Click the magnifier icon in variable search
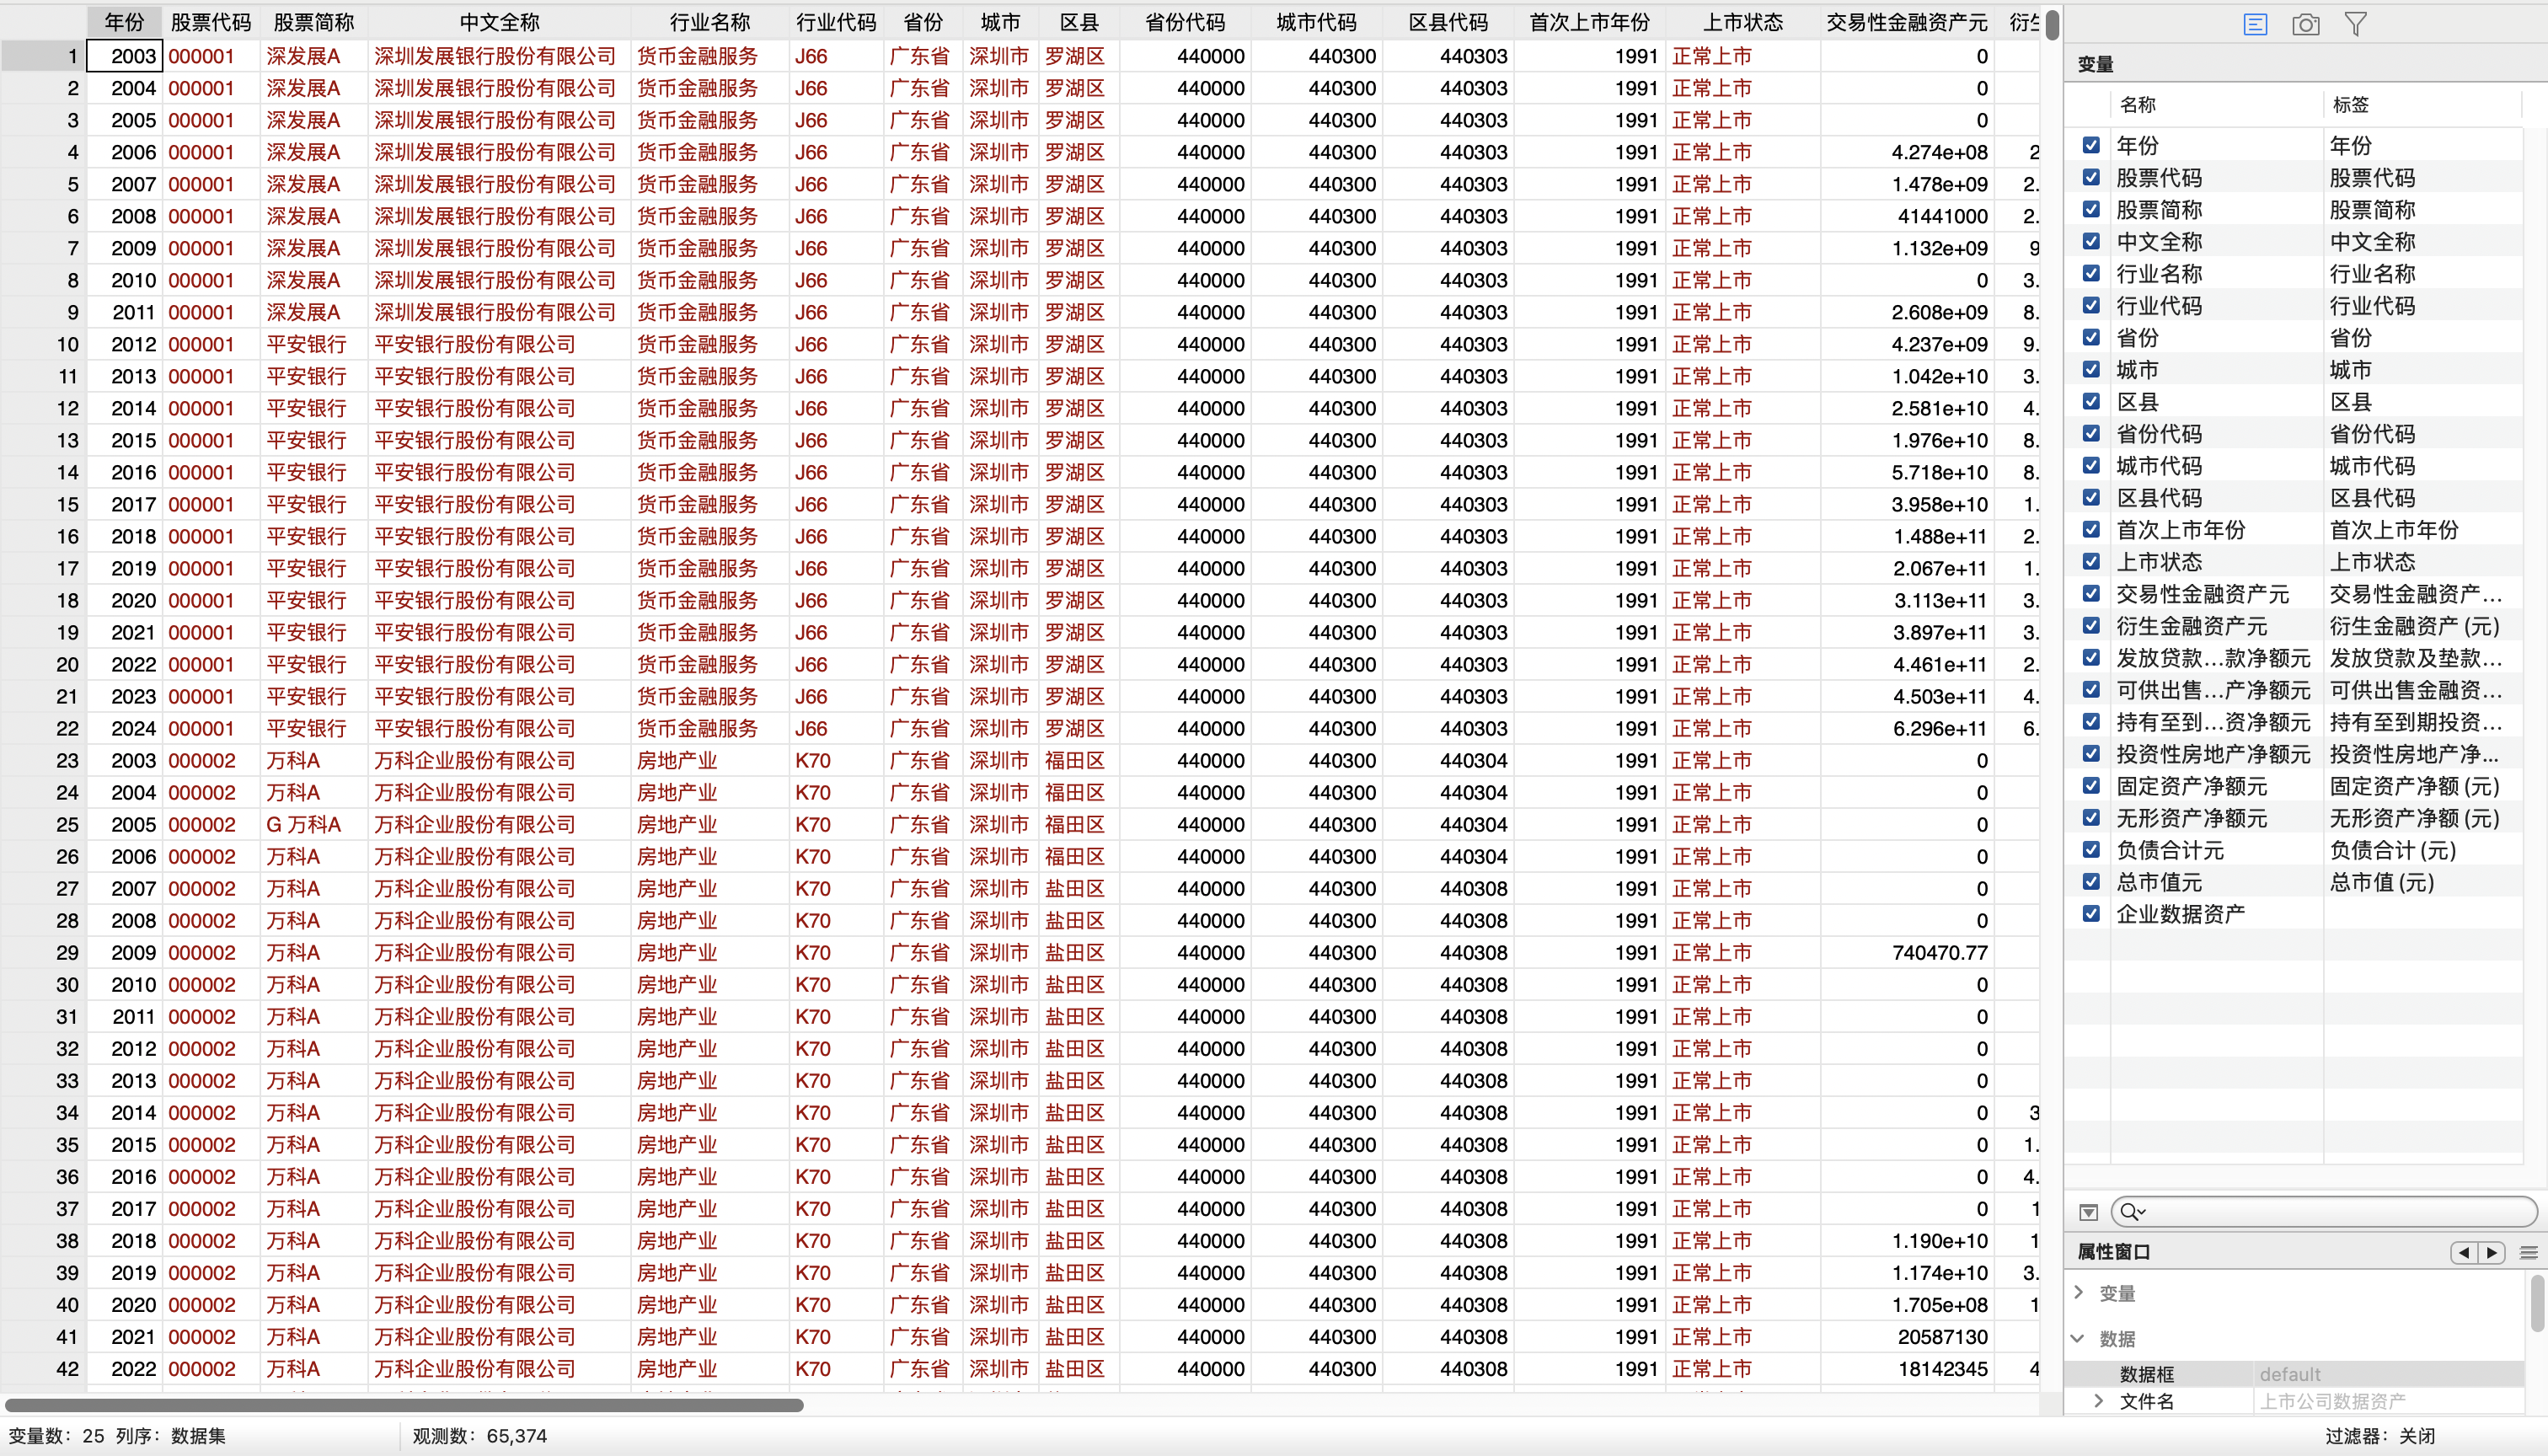This screenshot has width=2548, height=1456. pyautogui.click(x=2130, y=1212)
